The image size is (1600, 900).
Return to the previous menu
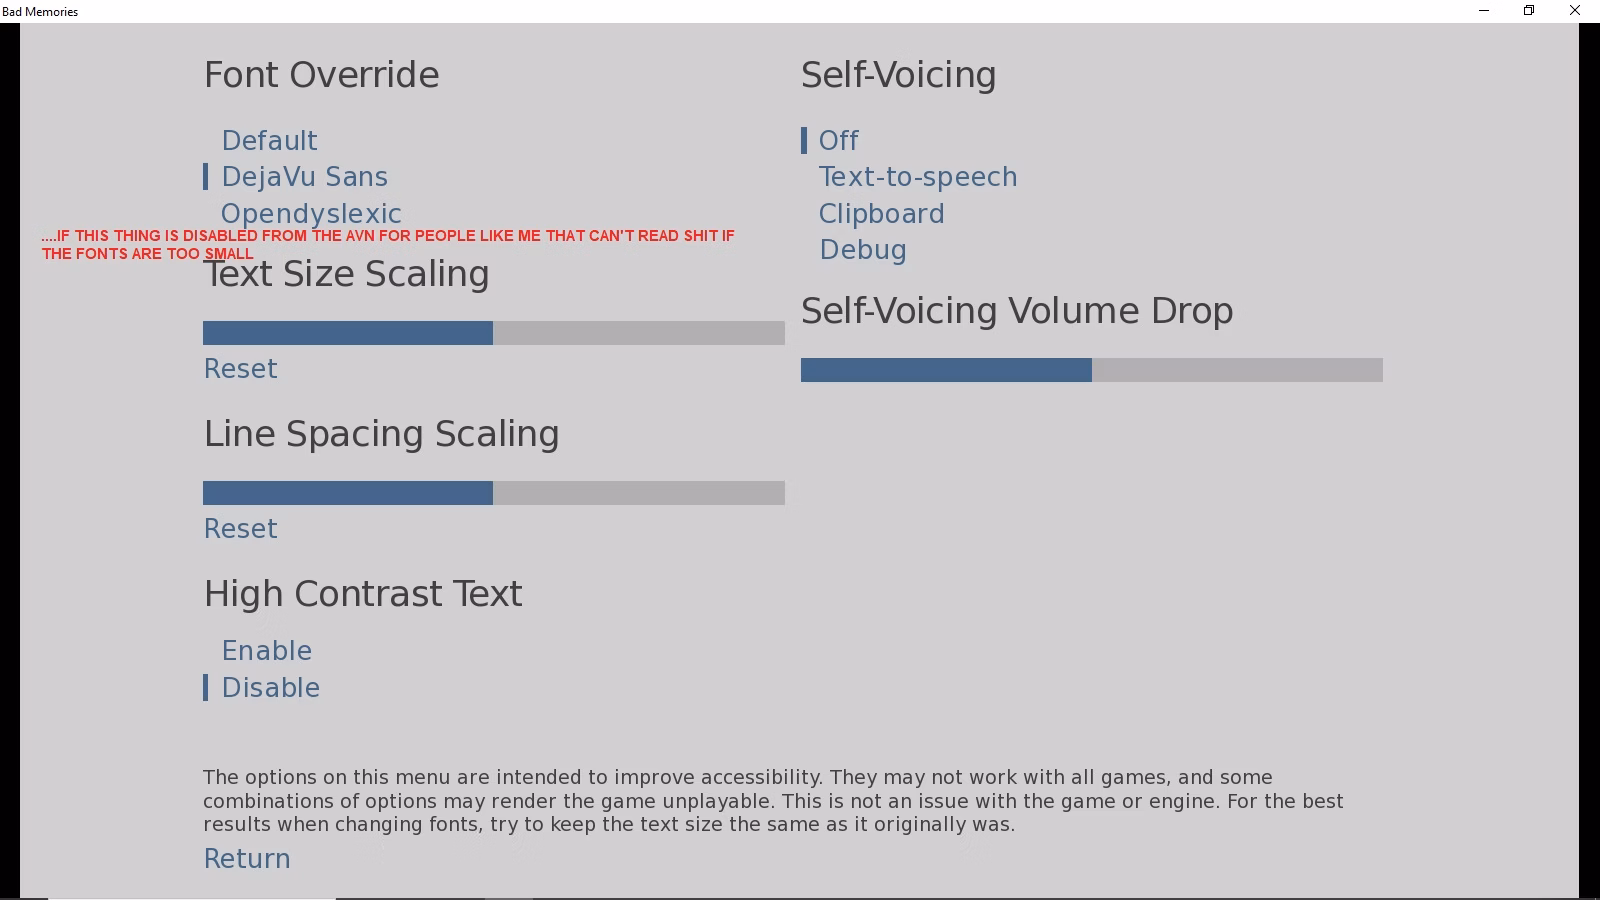(x=247, y=859)
